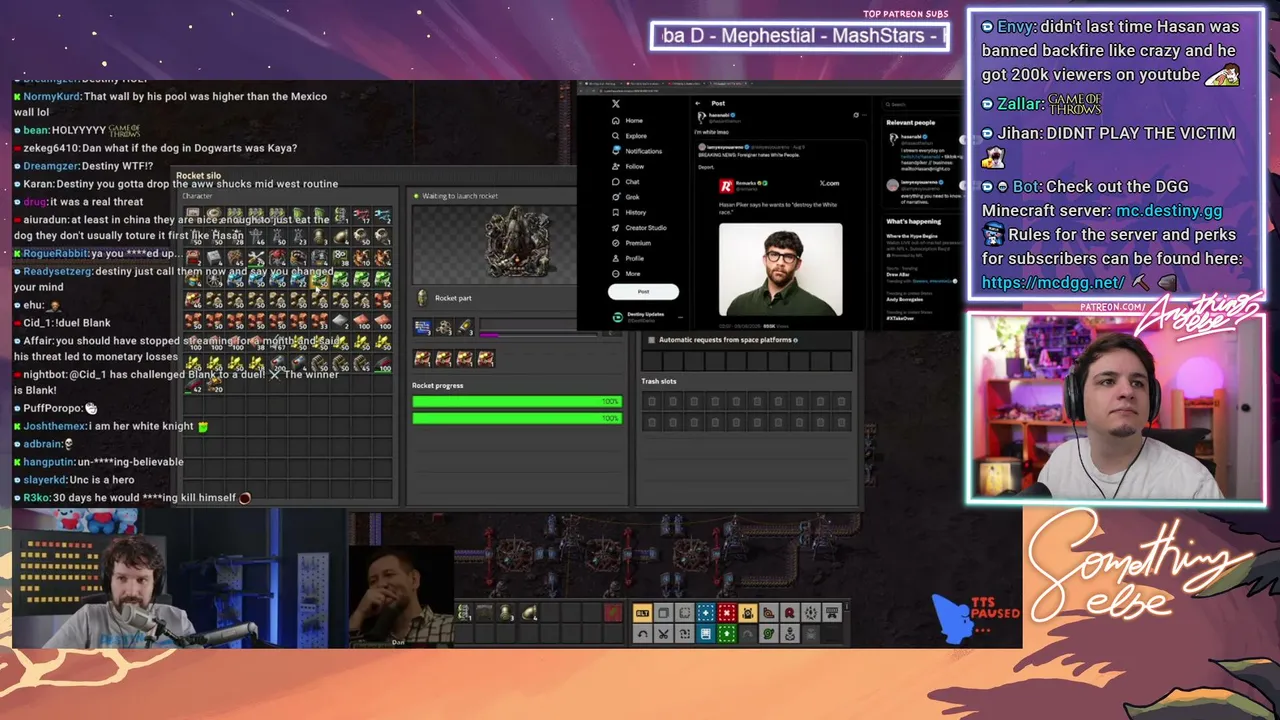This screenshot has width=1280, height=720.
Task: Open Creator Studio in the X sidebar
Action: pos(639,228)
